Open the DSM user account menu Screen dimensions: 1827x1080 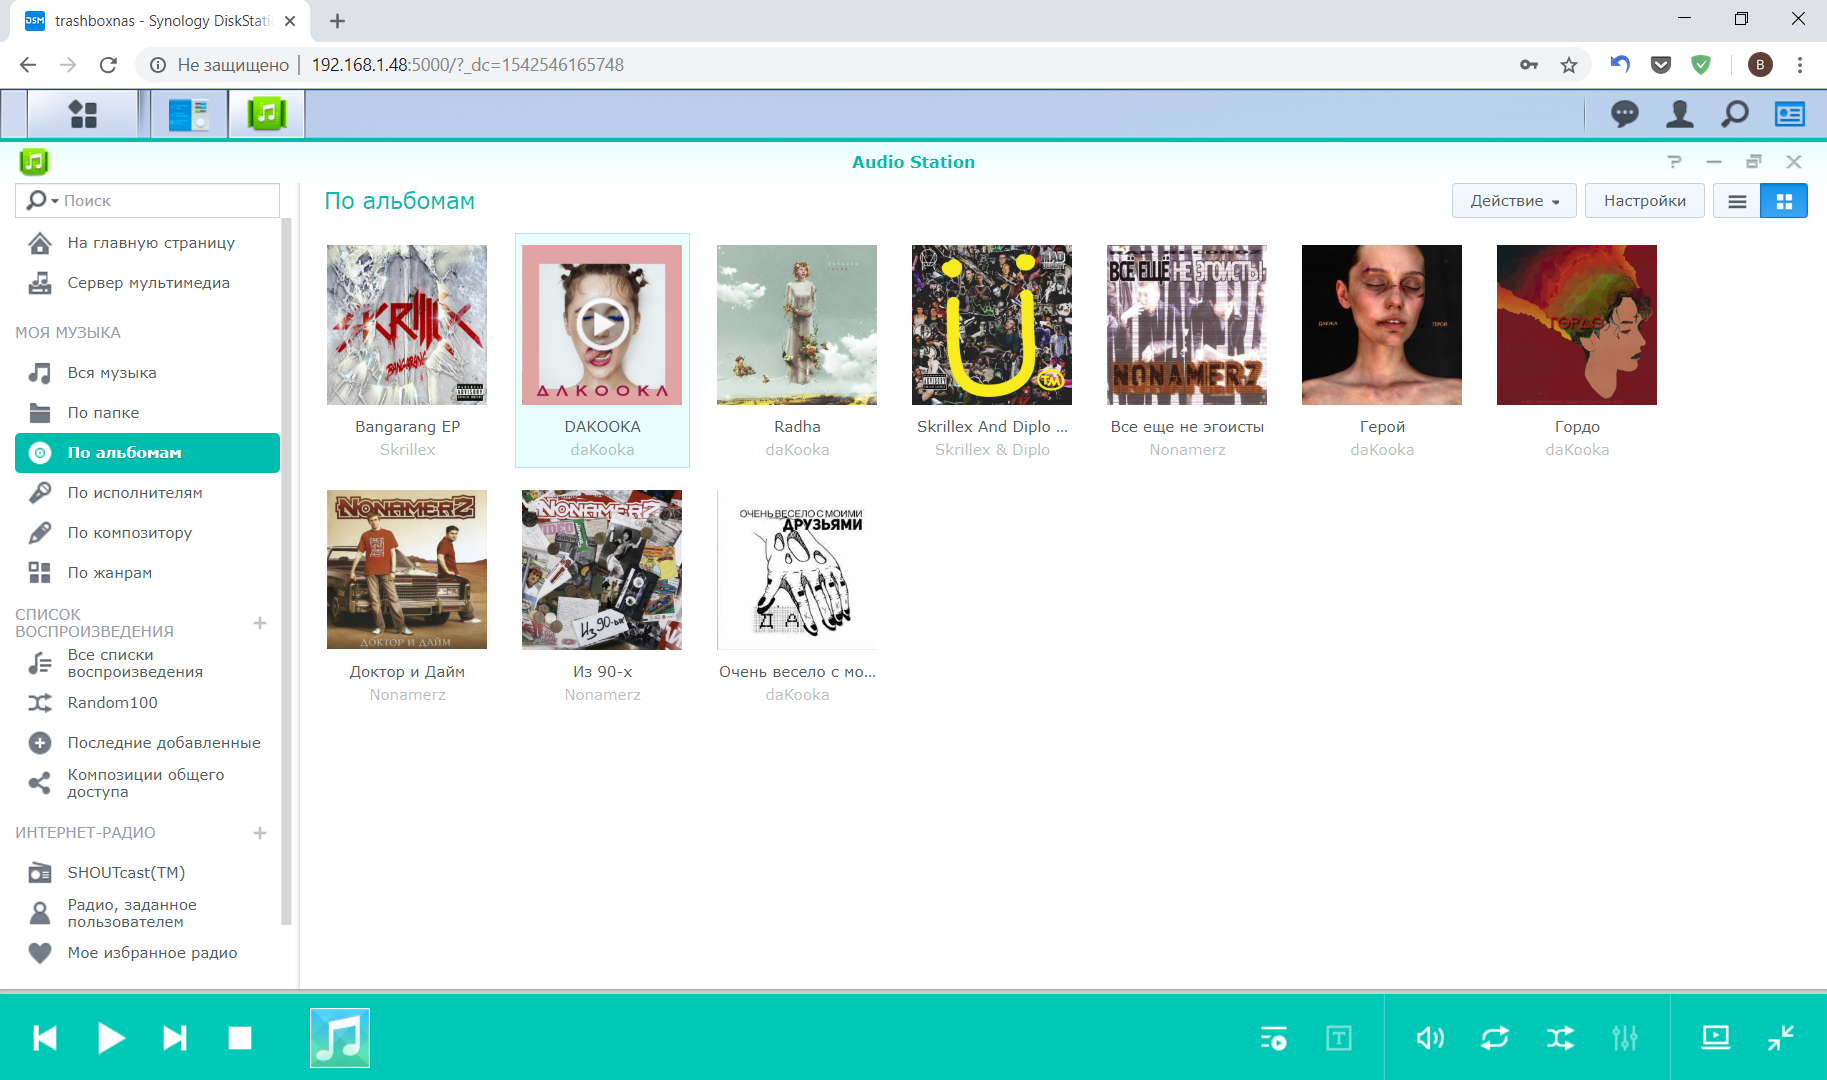tap(1680, 114)
